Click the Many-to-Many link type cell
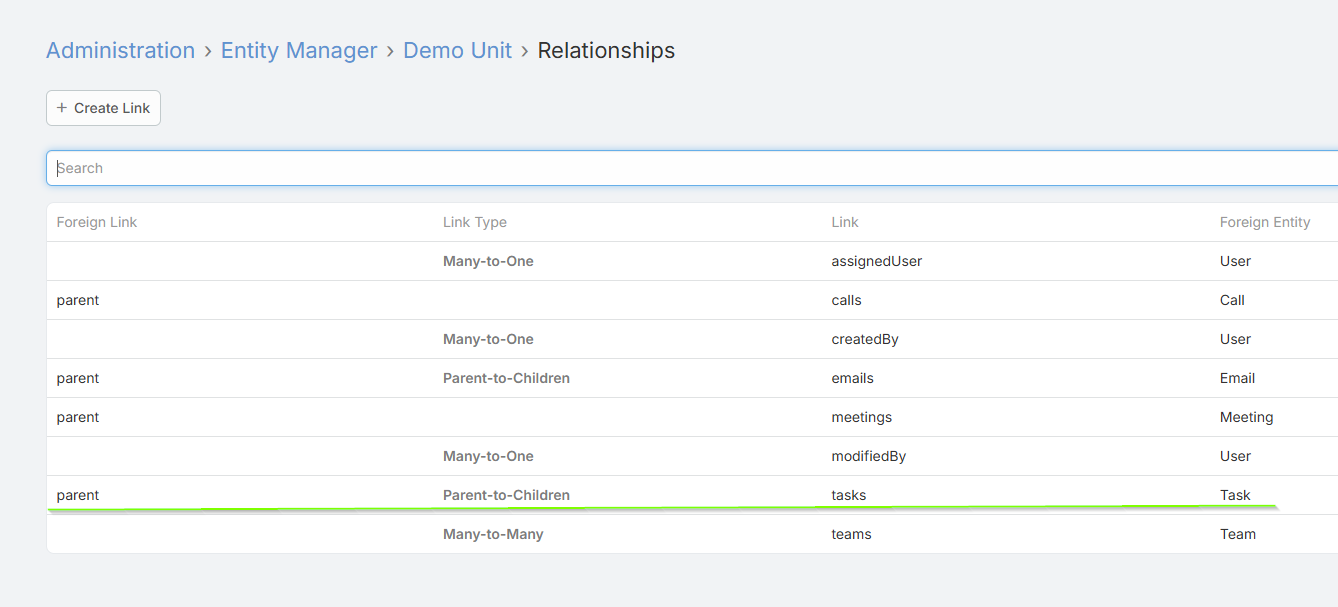 tap(493, 534)
